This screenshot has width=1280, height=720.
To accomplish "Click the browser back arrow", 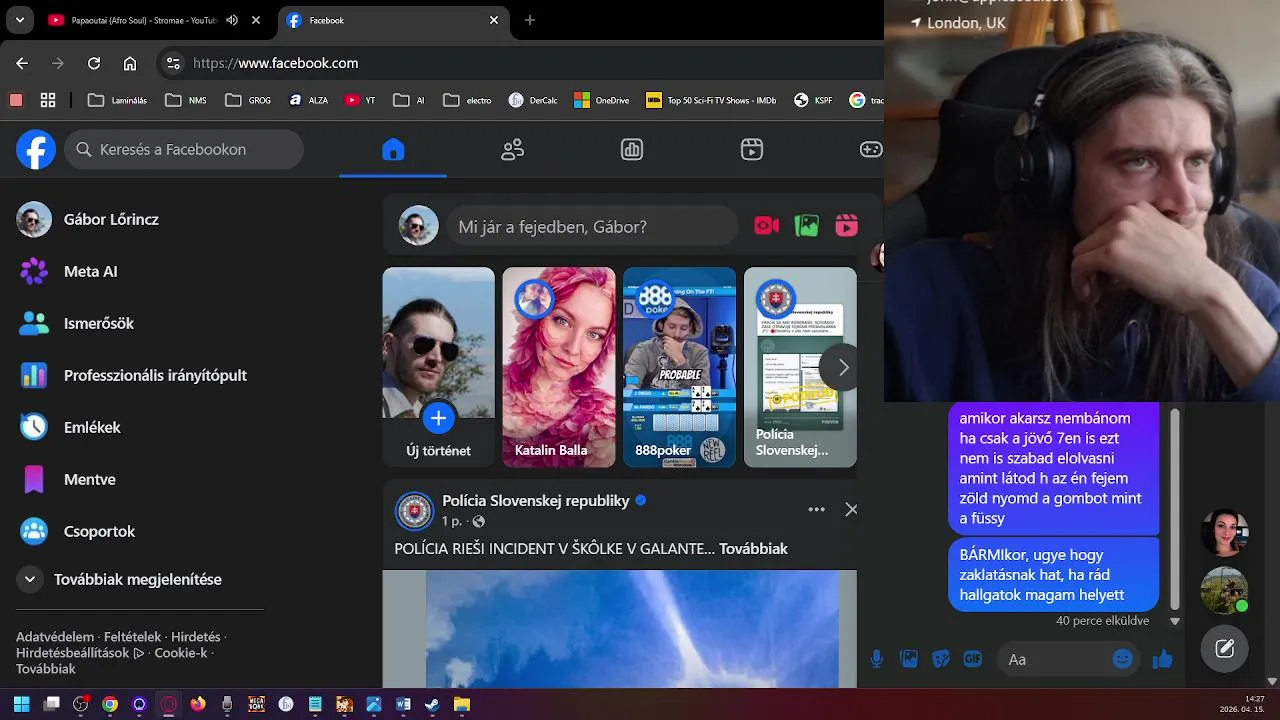I will click(x=22, y=63).
